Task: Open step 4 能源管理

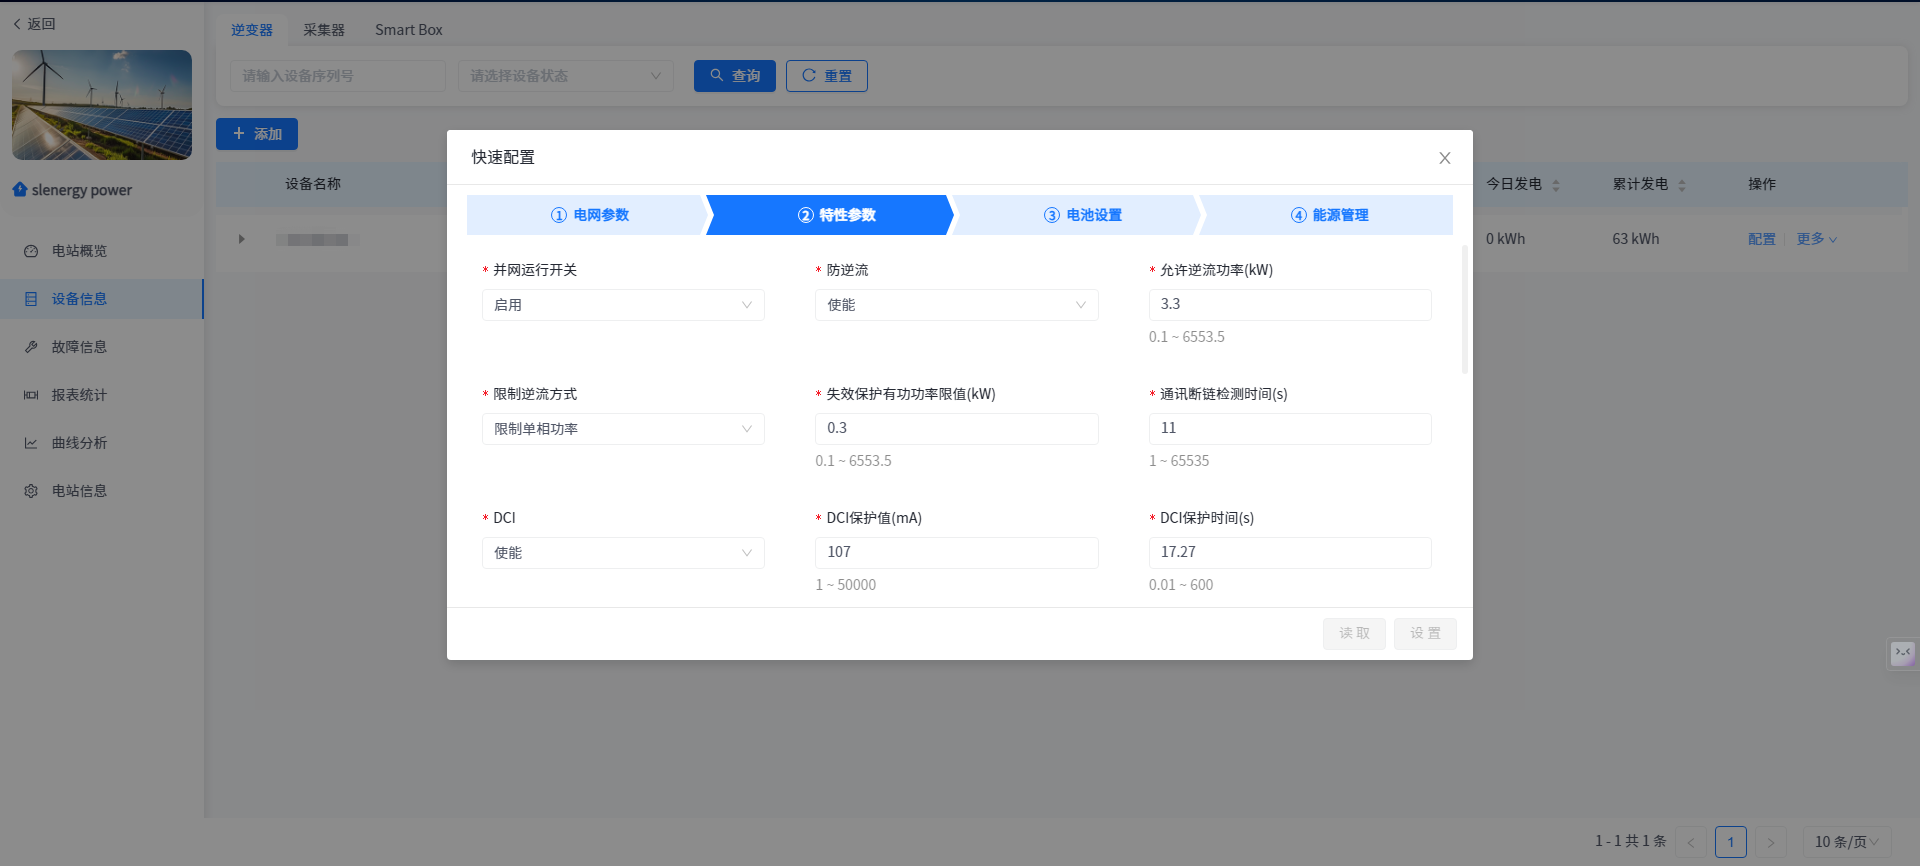Action: (x=1329, y=215)
